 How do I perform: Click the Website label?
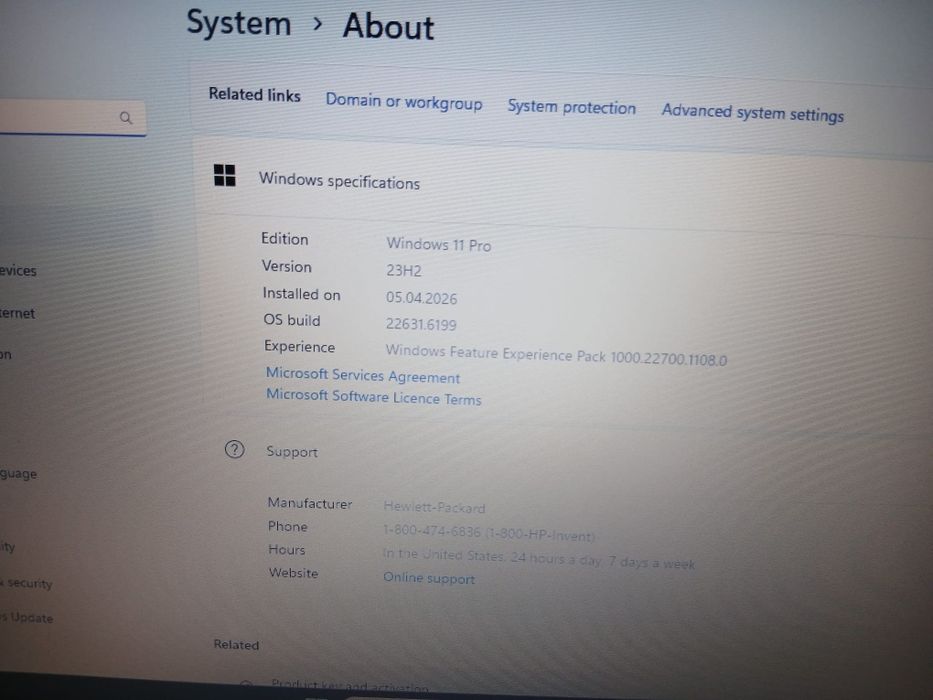coord(293,573)
